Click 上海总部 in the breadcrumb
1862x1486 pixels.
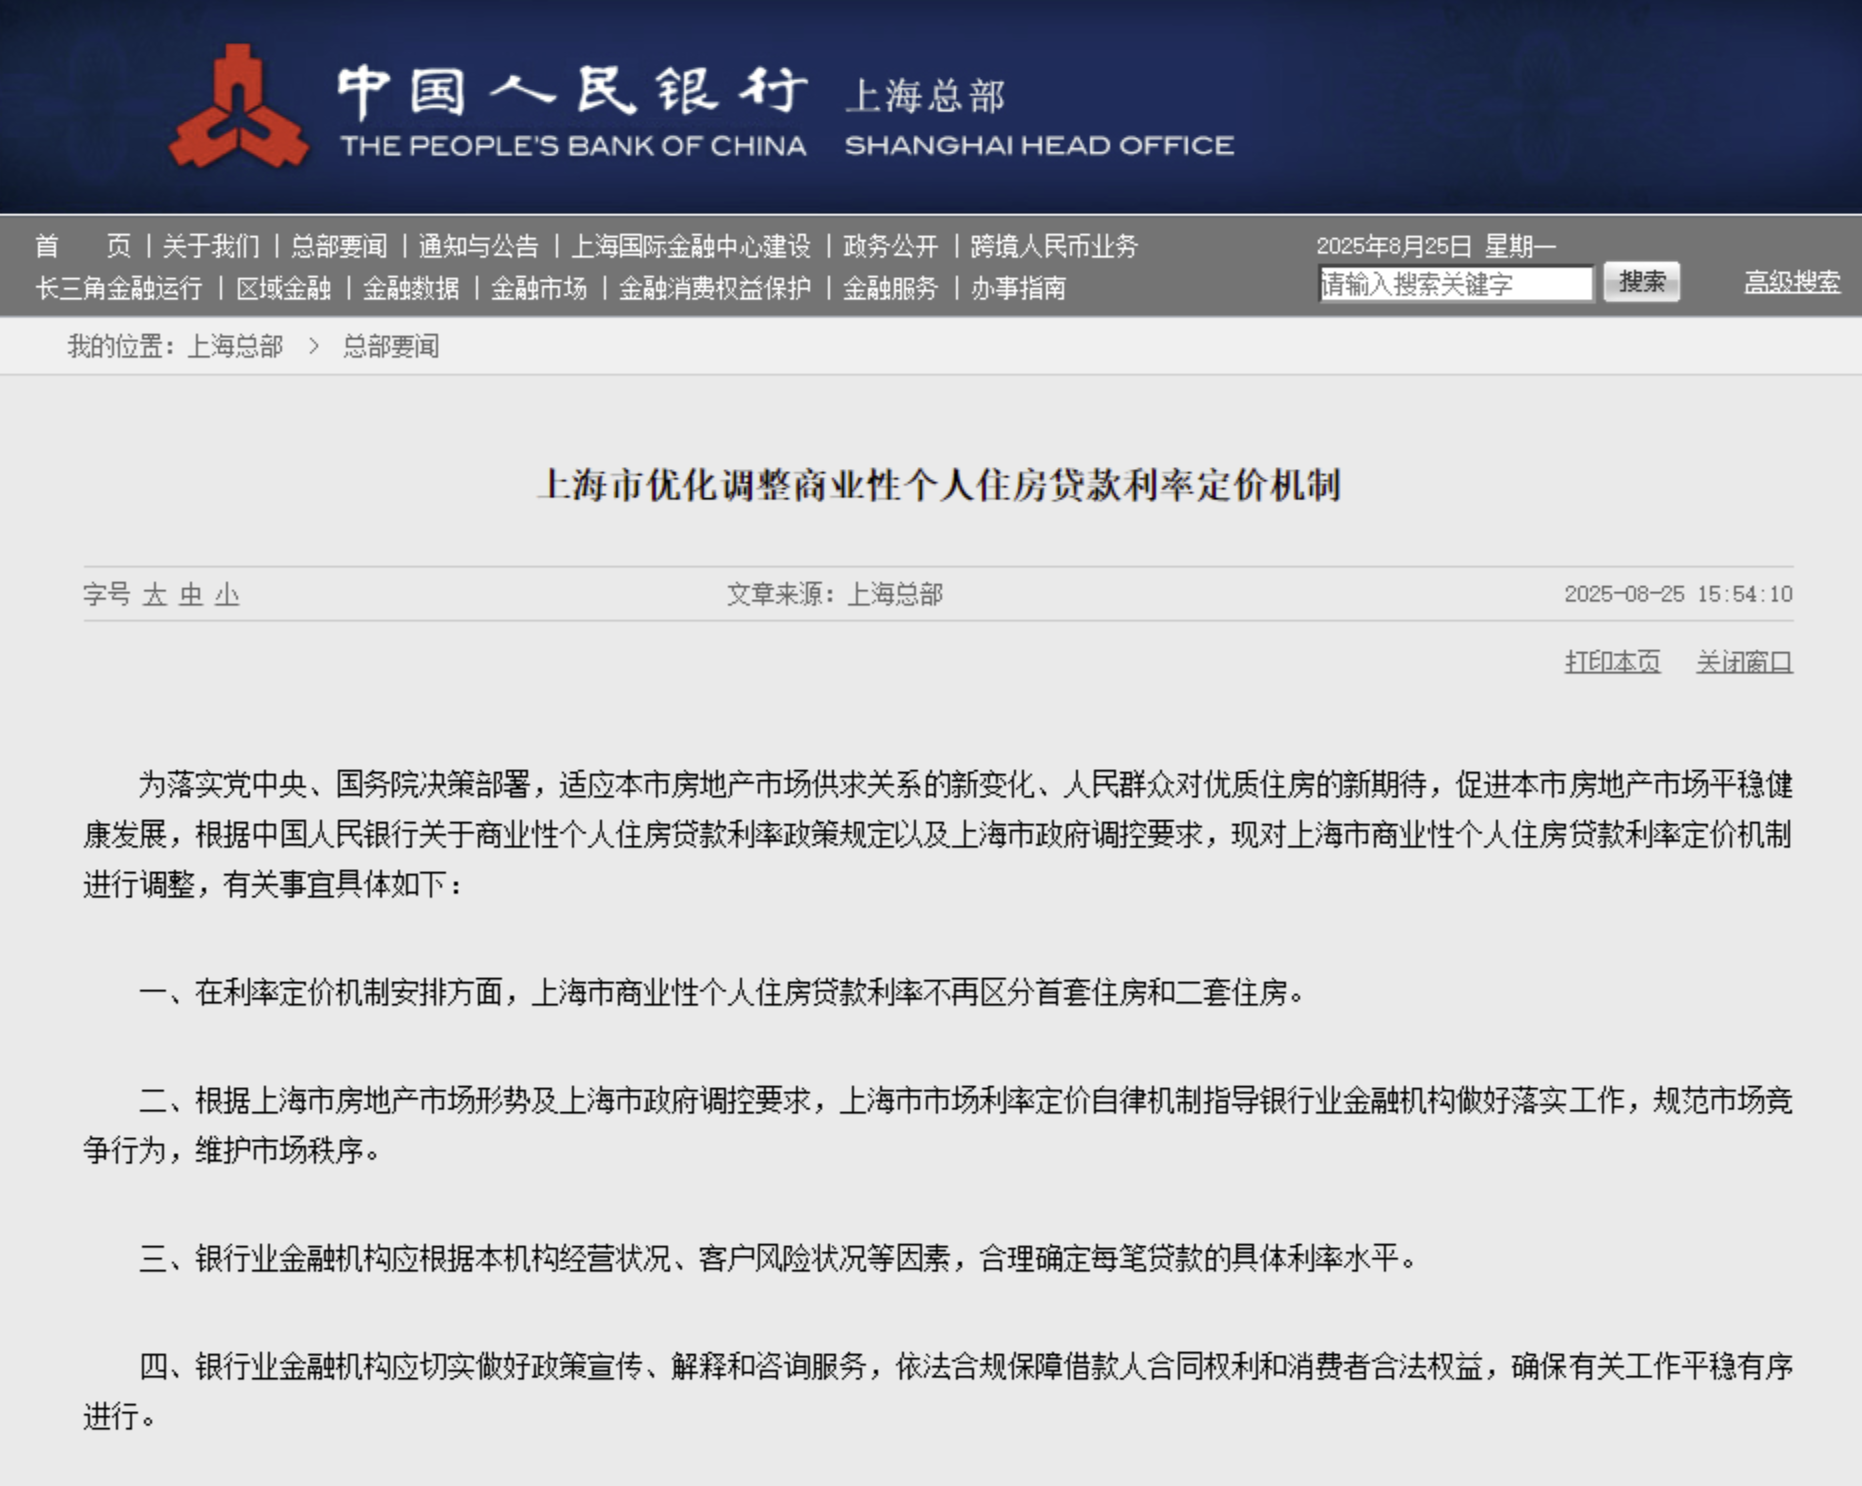tap(236, 346)
